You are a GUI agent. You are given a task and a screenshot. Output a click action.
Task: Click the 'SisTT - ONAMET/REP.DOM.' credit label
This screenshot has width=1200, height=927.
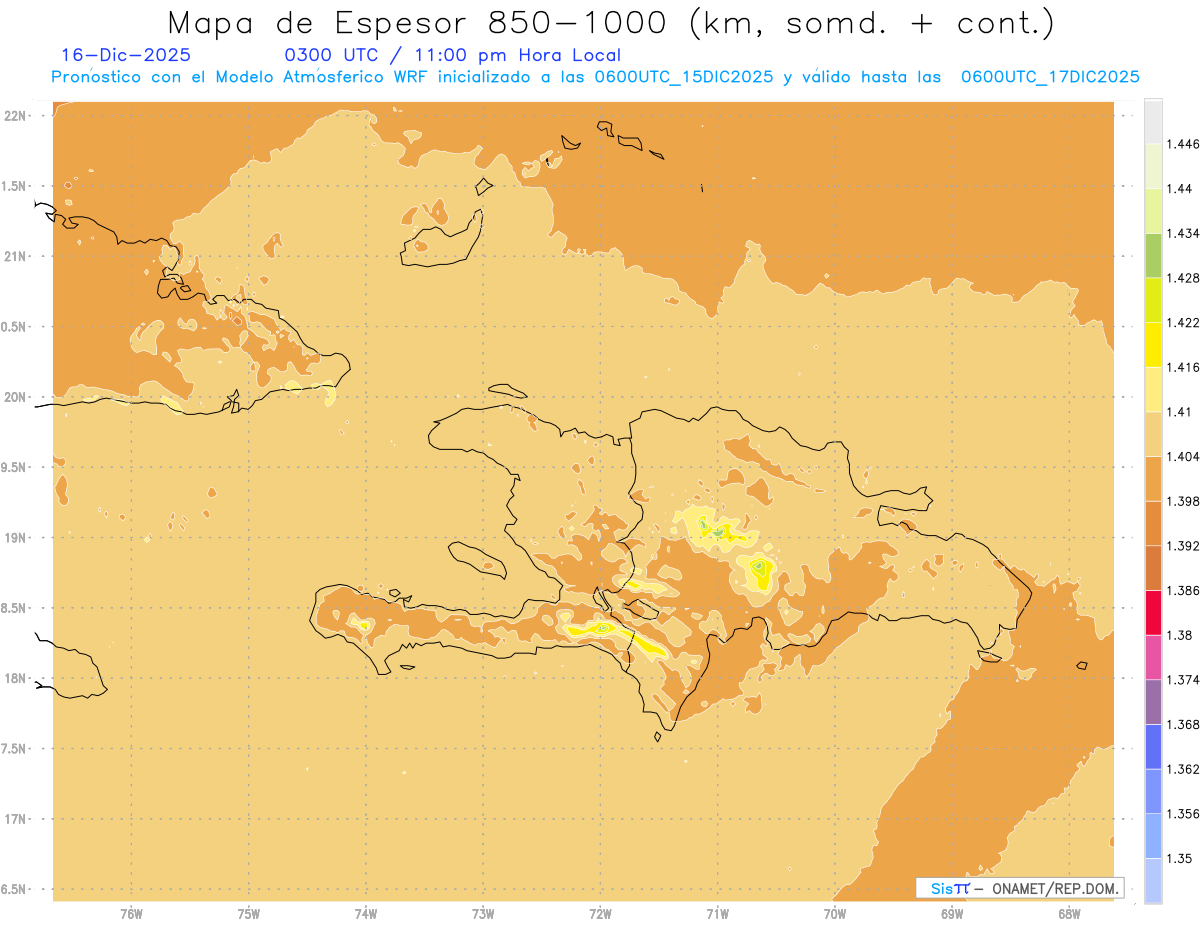tap(1019, 888)
